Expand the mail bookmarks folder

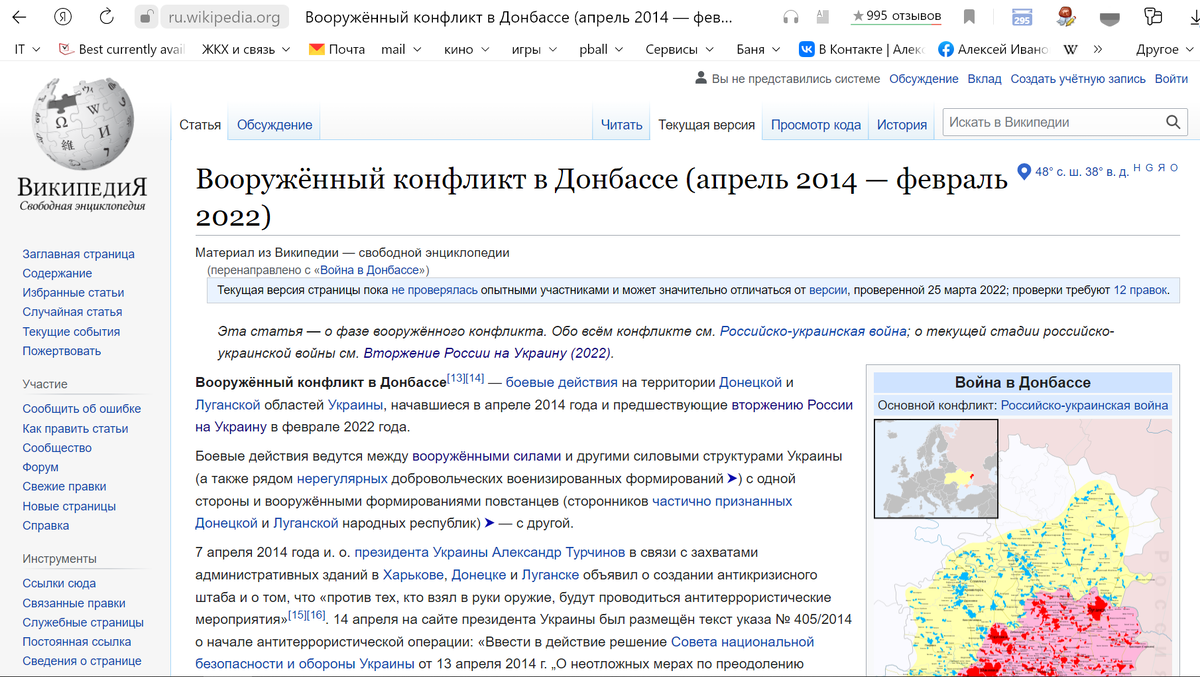(401, 49)
